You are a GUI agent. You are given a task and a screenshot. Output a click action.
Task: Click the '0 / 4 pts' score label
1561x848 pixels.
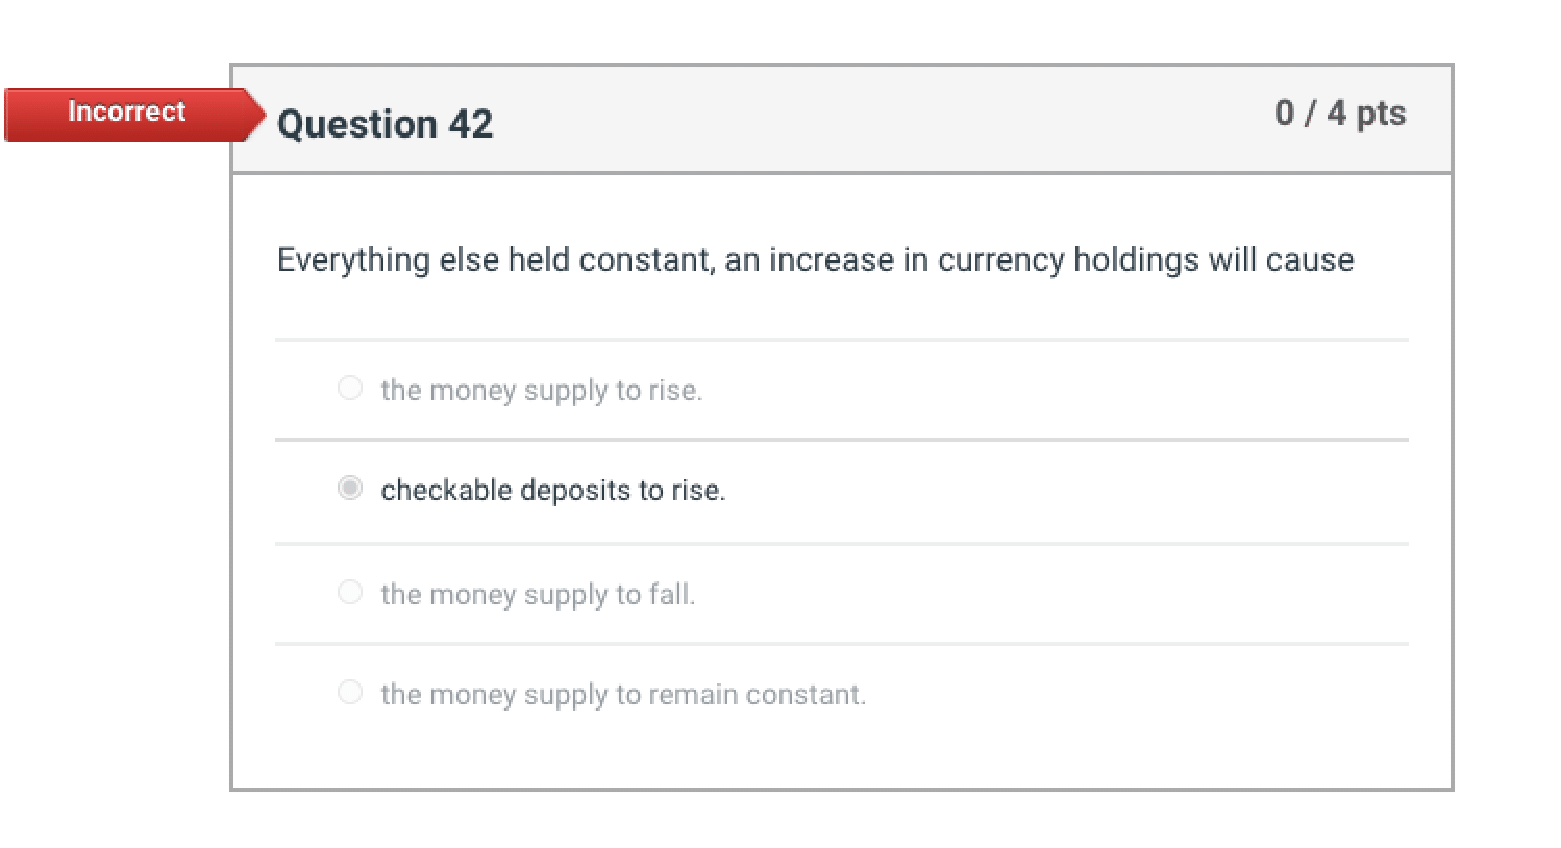[1342, 113]
